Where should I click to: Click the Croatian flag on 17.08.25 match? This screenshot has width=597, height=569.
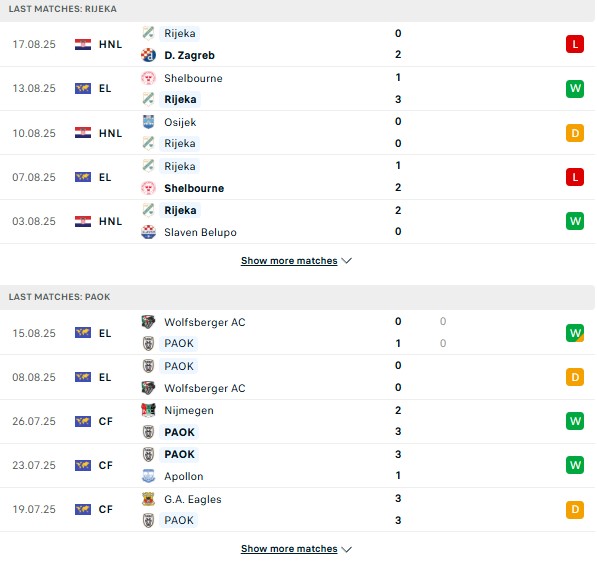[83, 44]
